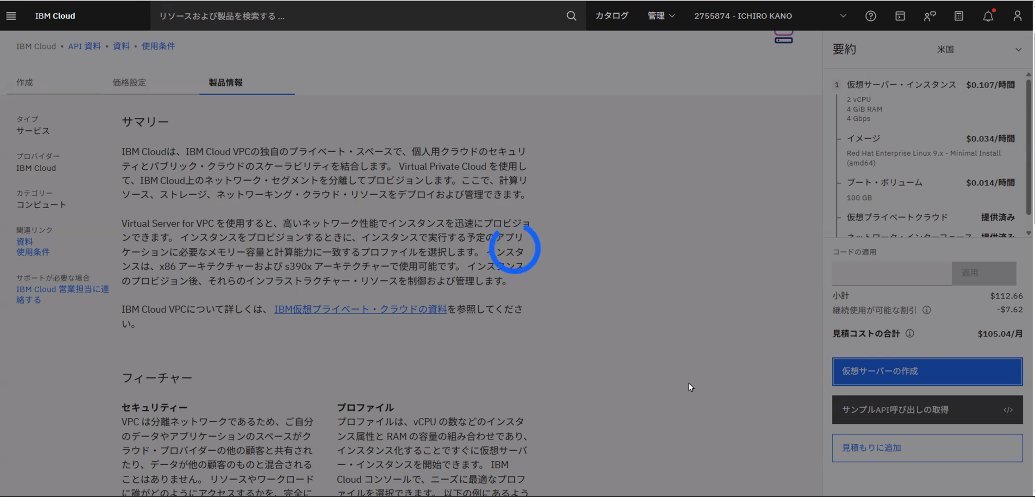Open the IBM Cloud Shell icon
1035x497 pixels.
tap(900, 16)
